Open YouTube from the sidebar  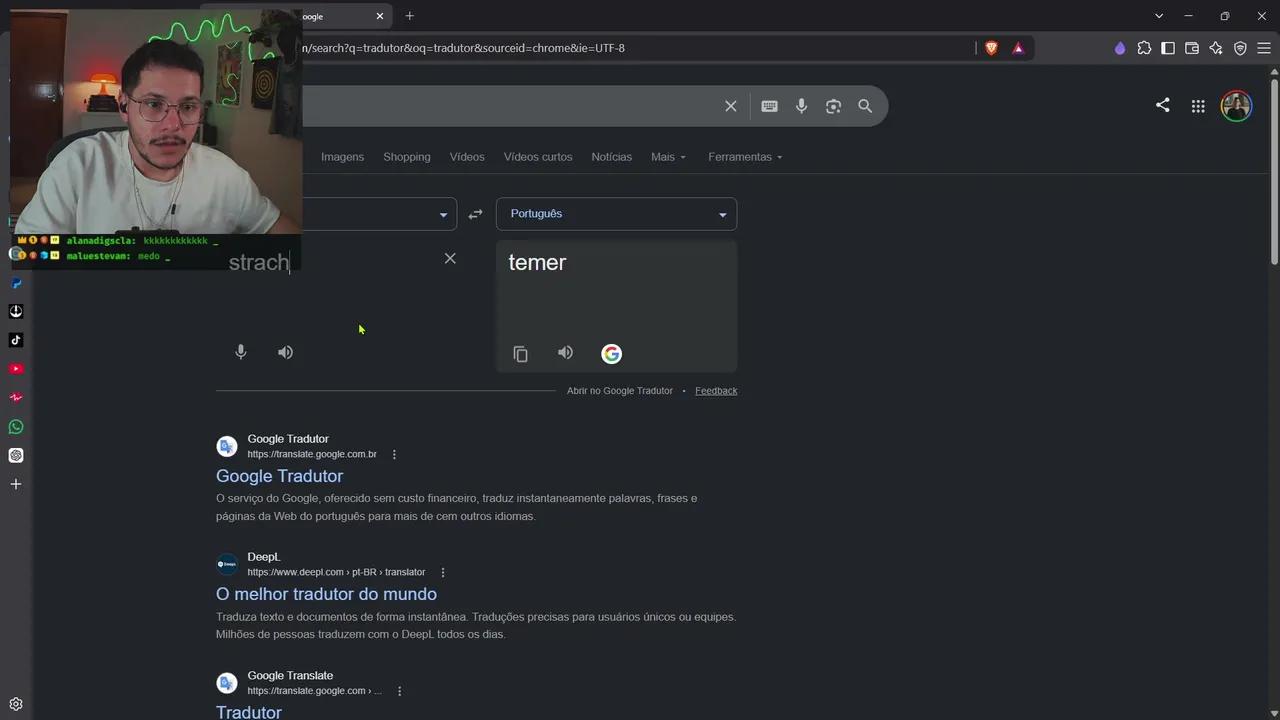[16, 369]
